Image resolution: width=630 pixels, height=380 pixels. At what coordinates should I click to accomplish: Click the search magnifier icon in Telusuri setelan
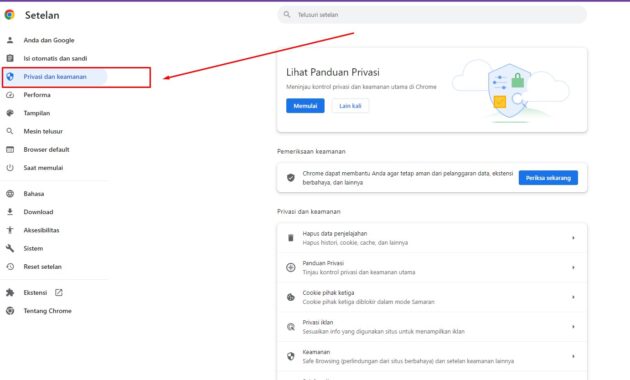(287, 14)
